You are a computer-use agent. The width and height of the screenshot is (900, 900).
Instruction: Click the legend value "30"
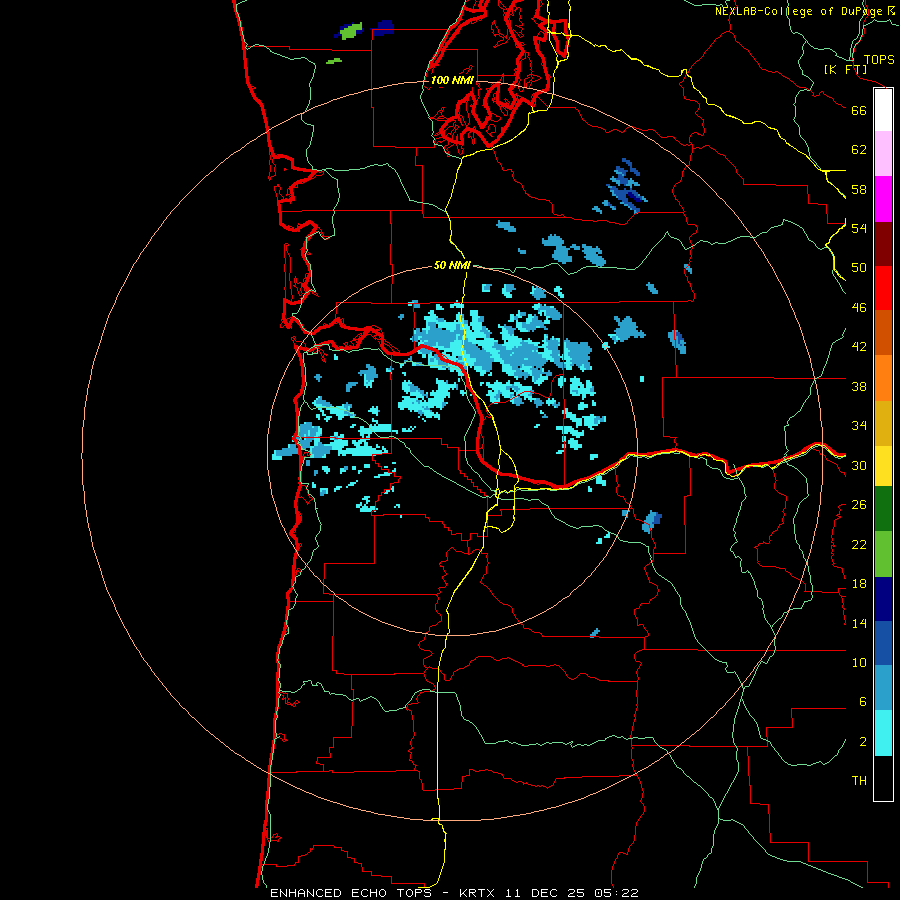pyautogui.click(x=859, y=465)
